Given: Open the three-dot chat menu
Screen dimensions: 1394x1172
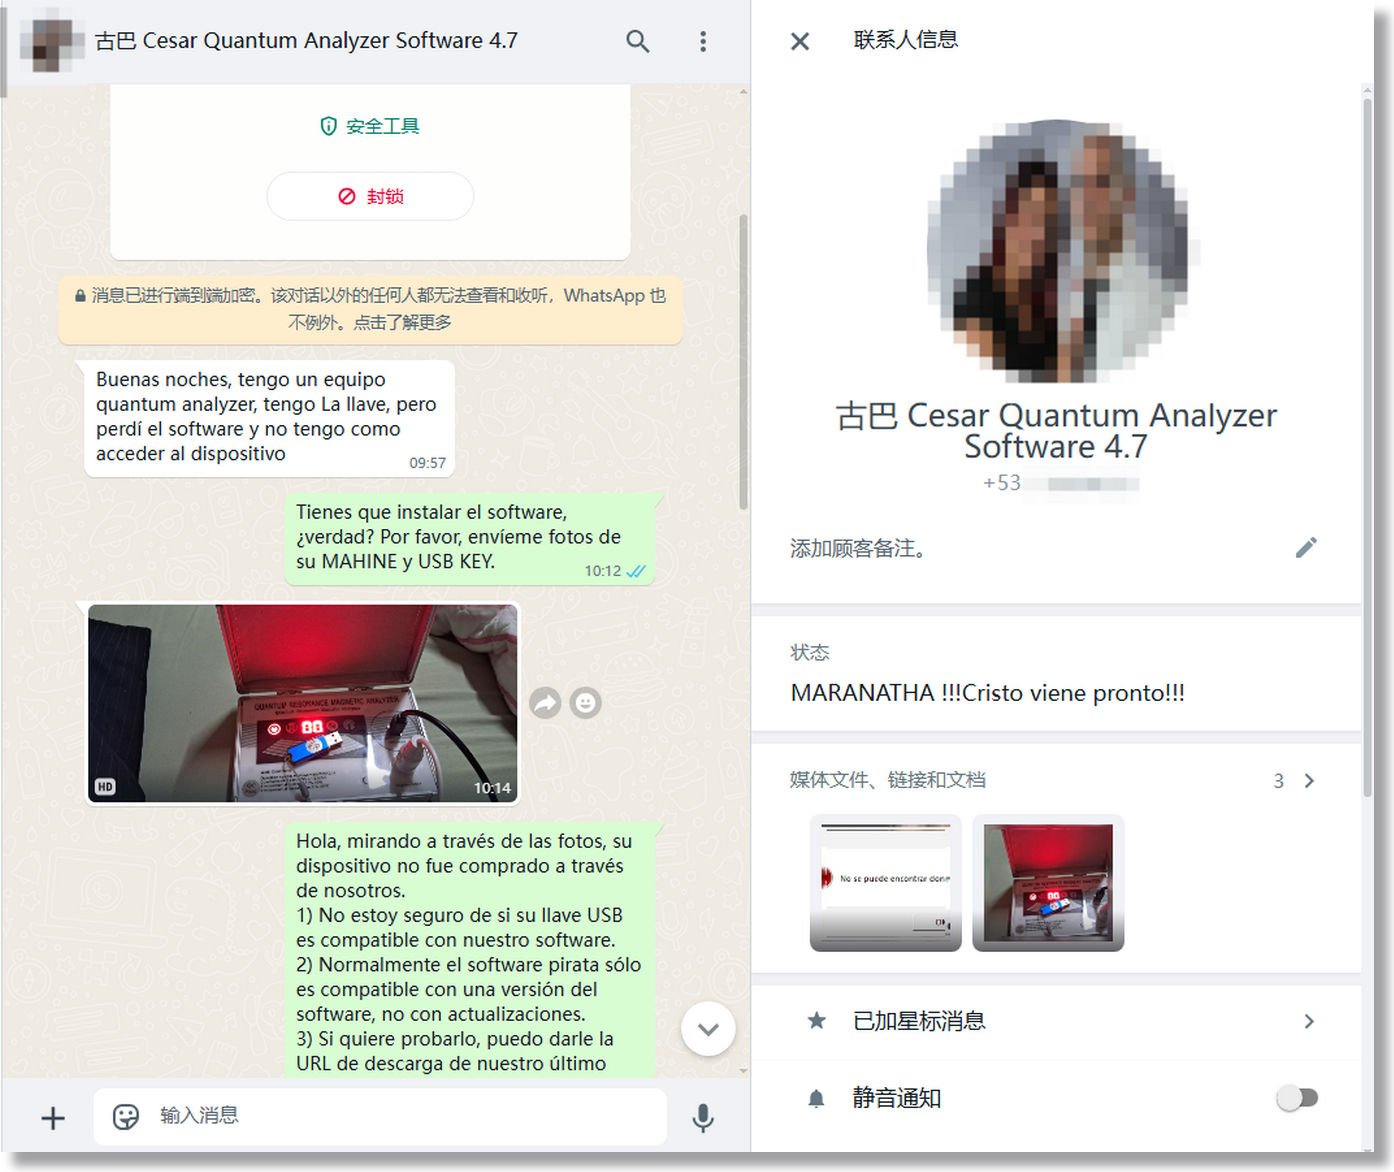Looking at the screenshot, I should [x=703, y=41].
